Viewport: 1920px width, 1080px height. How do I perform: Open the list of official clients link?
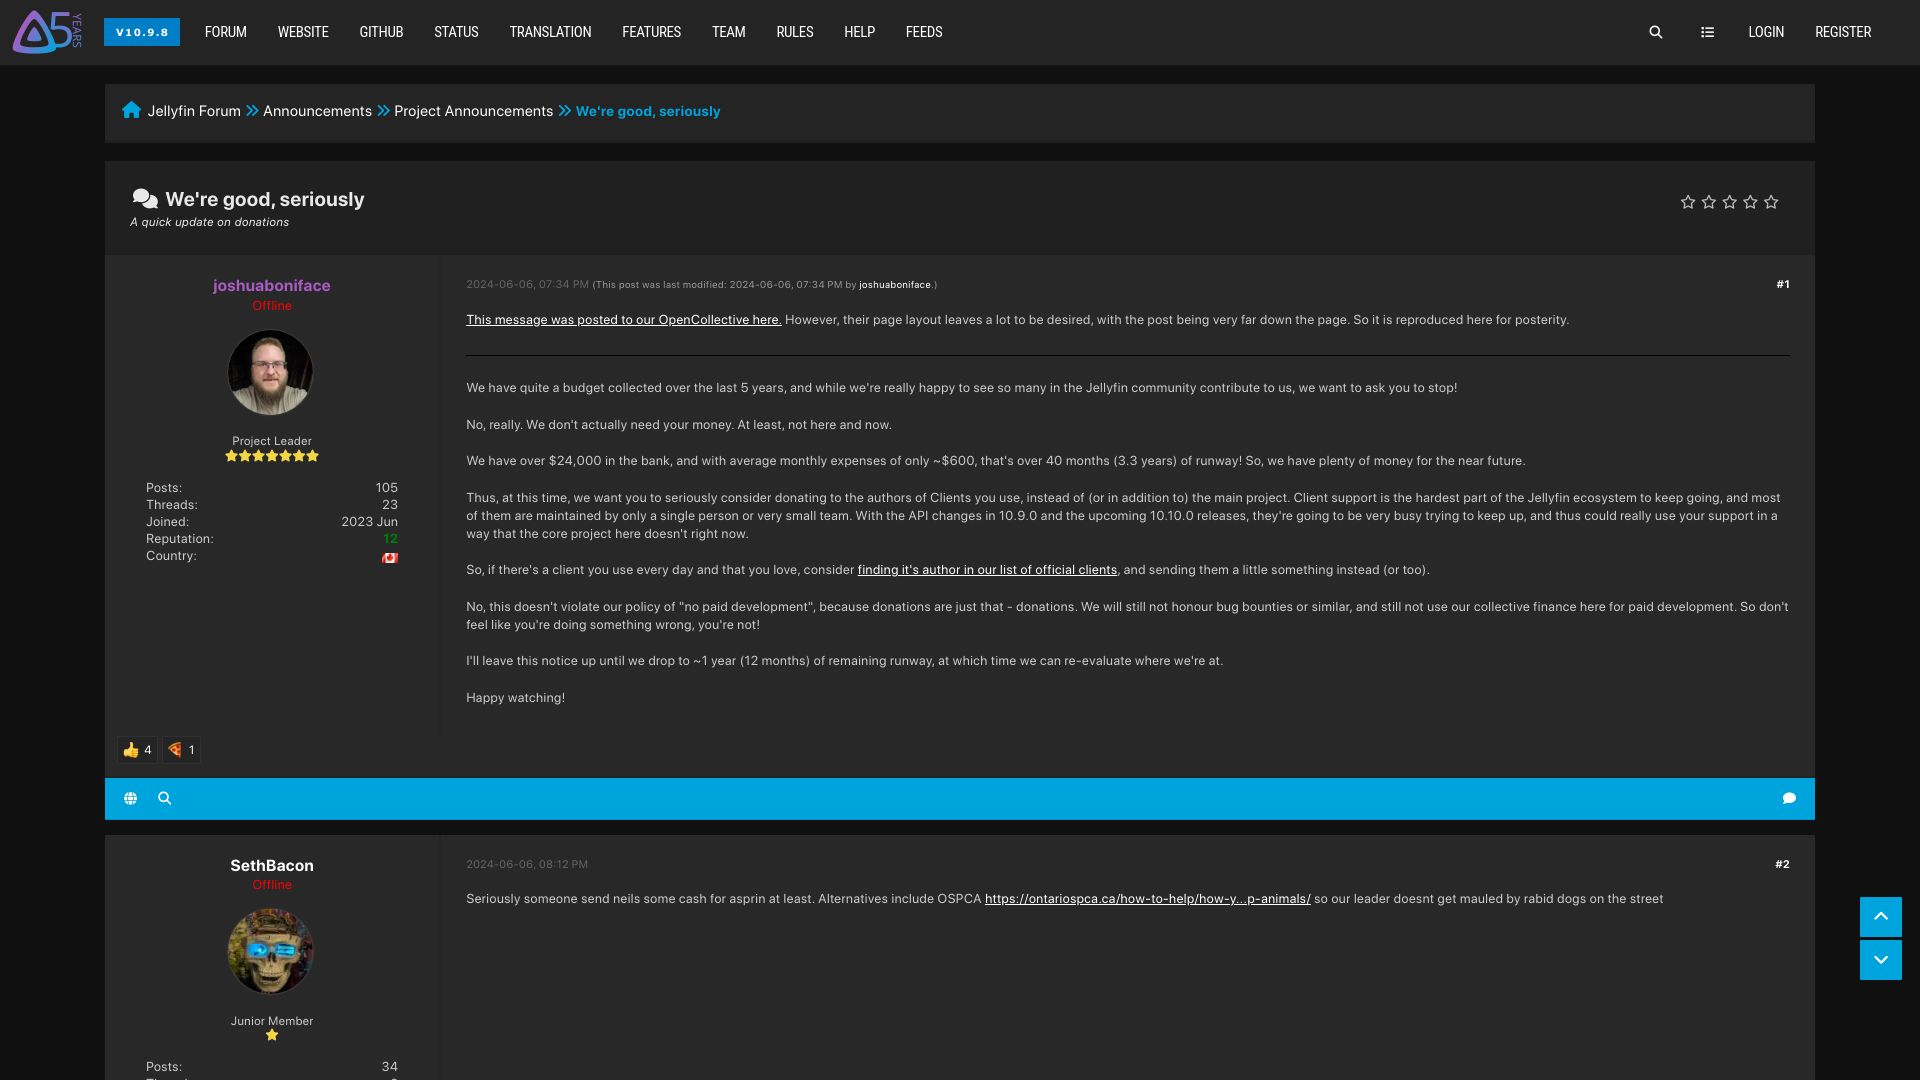point(987,570)
